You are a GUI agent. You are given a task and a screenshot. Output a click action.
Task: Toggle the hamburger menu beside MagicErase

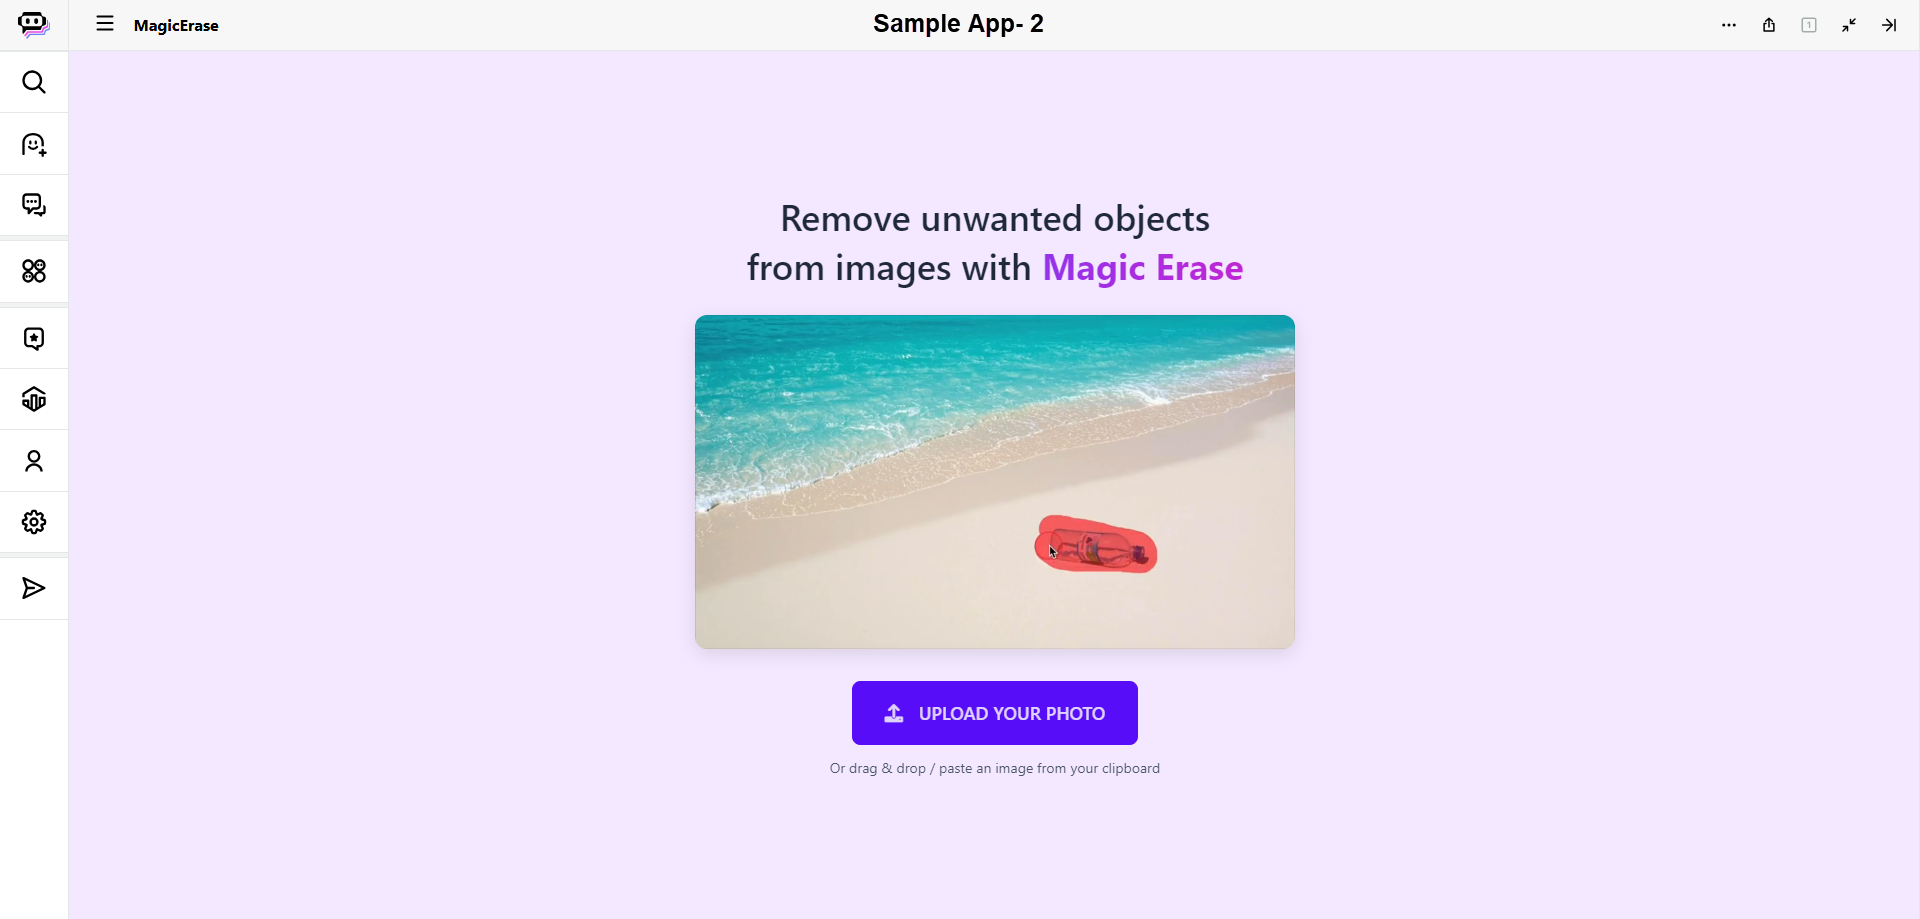pos(105,24)
